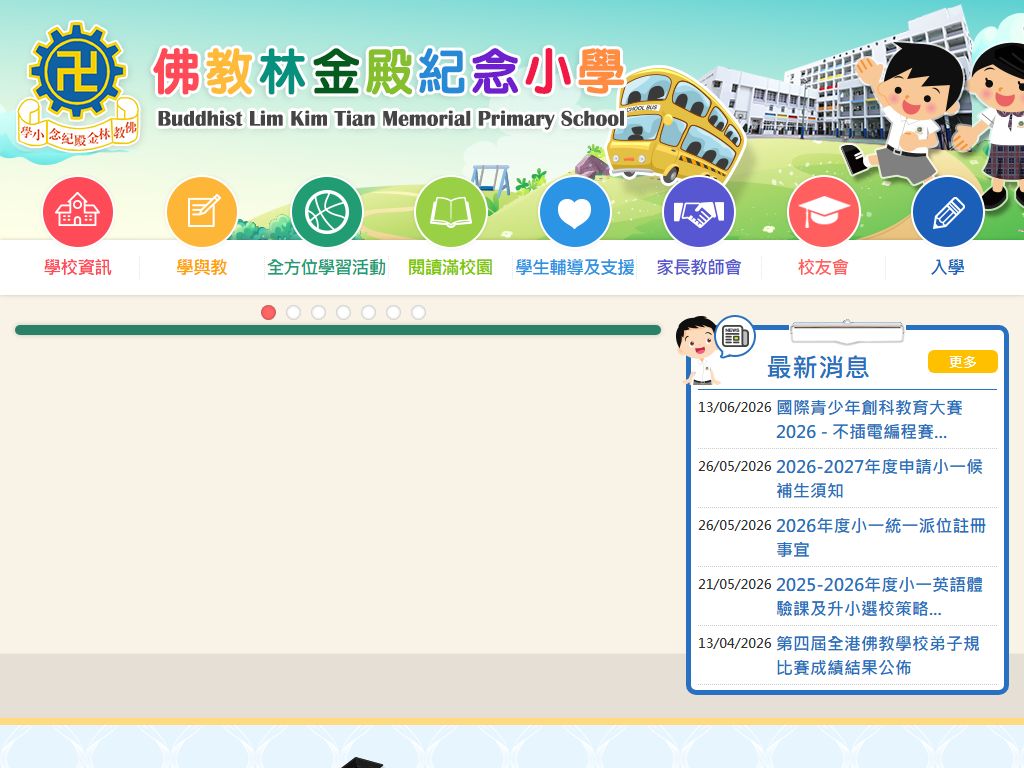This screenshot has height=768, width=1024.
Task: Open news 國際青少年創科教育大賽 2026
Action: pos(869,419)
